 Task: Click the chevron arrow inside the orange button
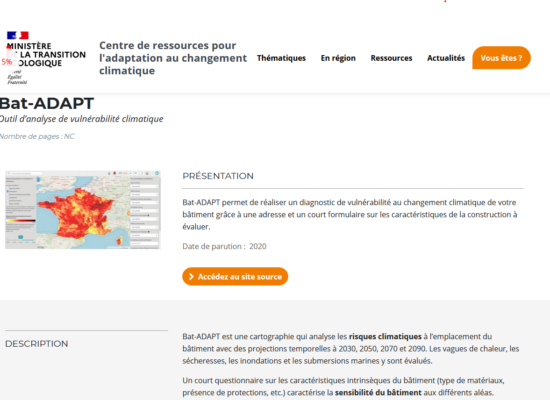[191, 276]
